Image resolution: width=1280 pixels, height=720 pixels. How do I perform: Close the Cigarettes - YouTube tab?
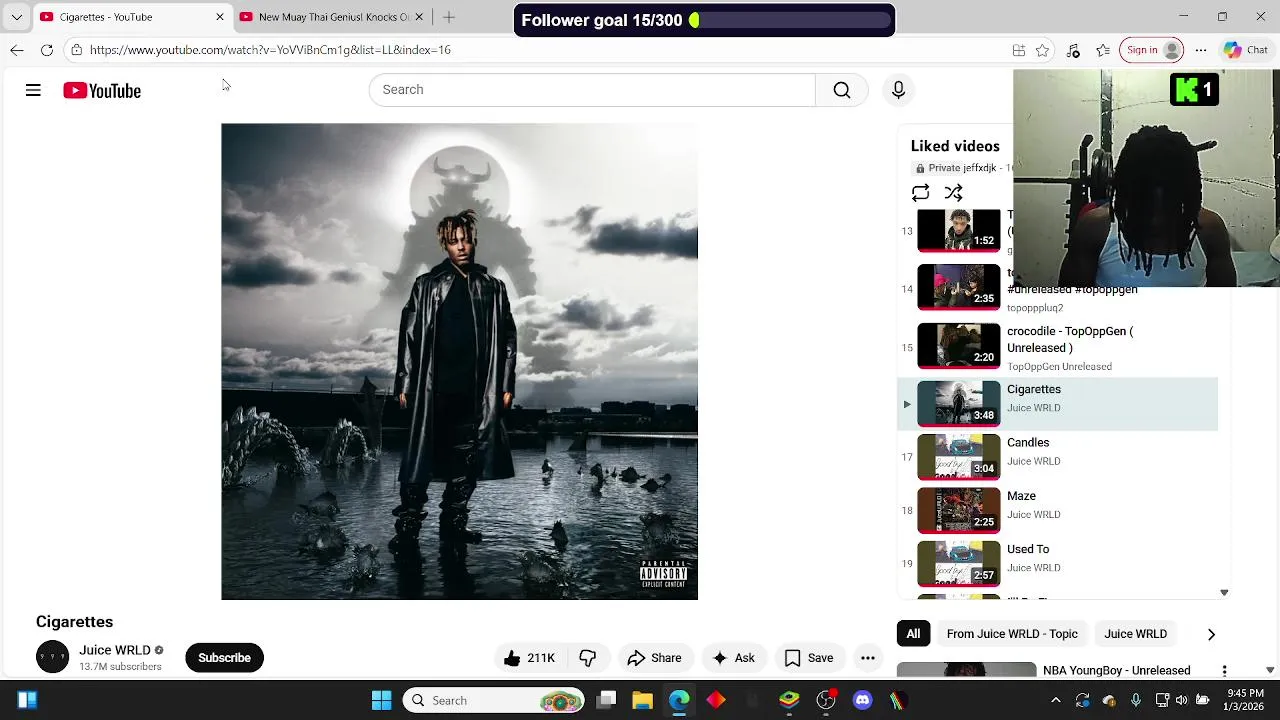click(x=220, y=17)
